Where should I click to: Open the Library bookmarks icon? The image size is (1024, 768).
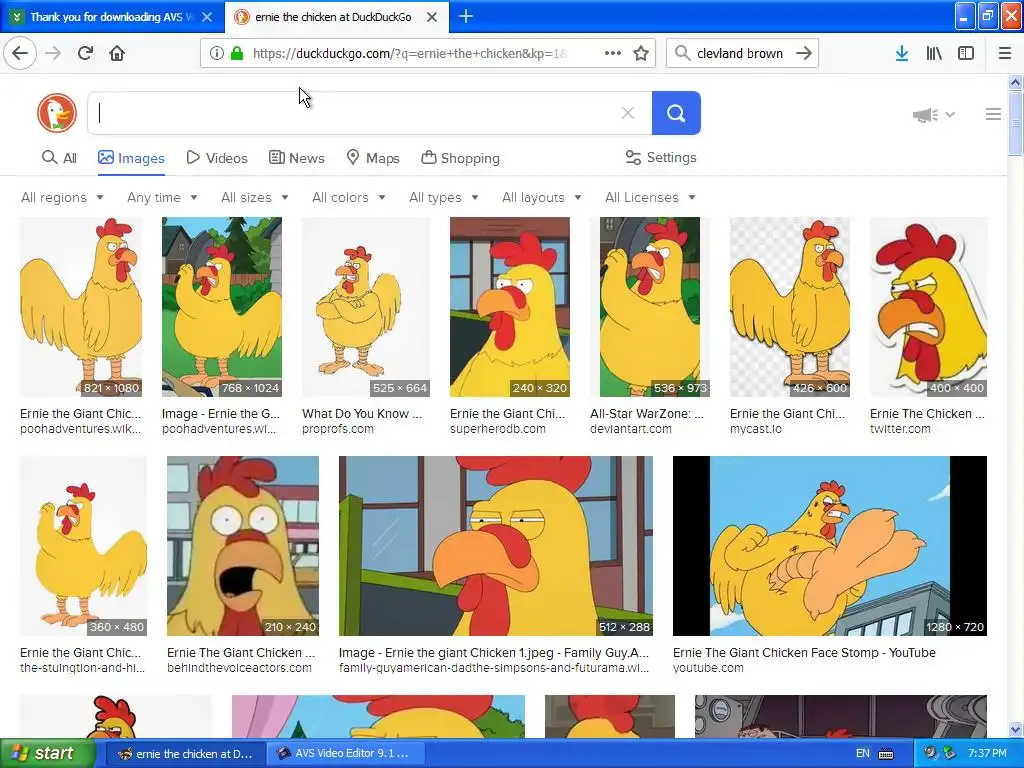(934, 53)
